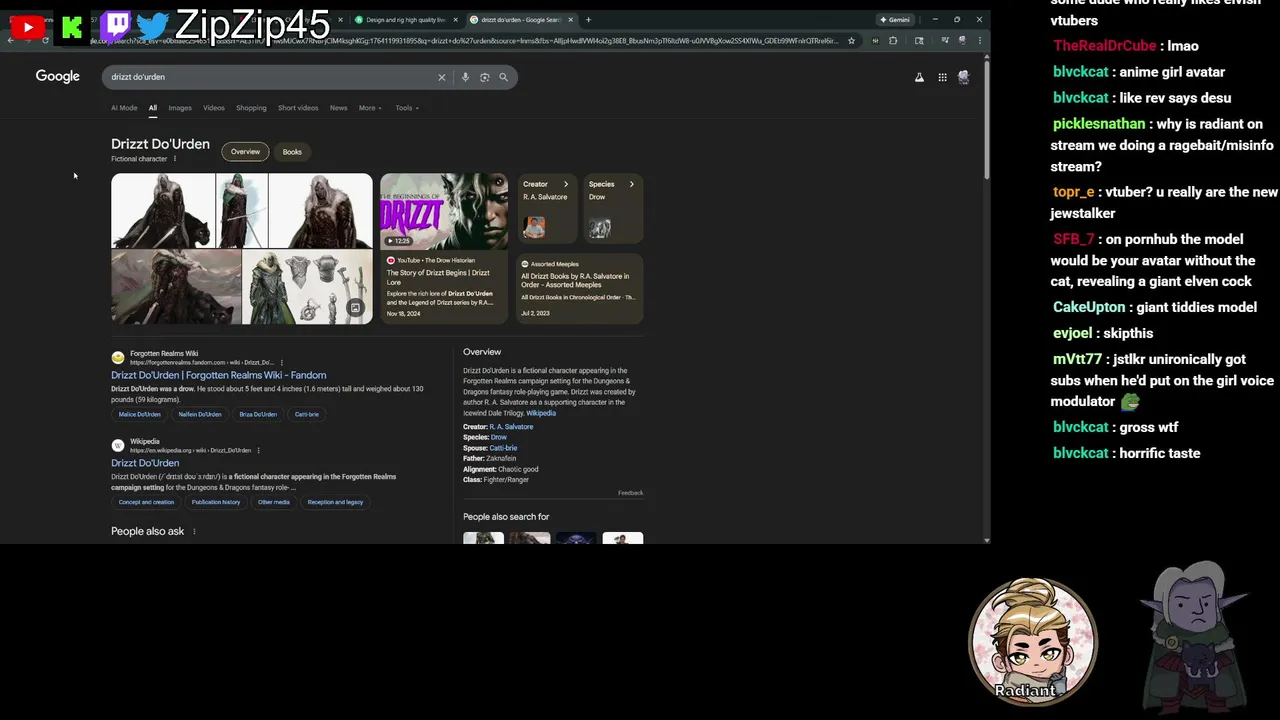Open the Kick overlay icon
Screen dimensions: 1280x720
pyautogui.click(x=72, y=27)
